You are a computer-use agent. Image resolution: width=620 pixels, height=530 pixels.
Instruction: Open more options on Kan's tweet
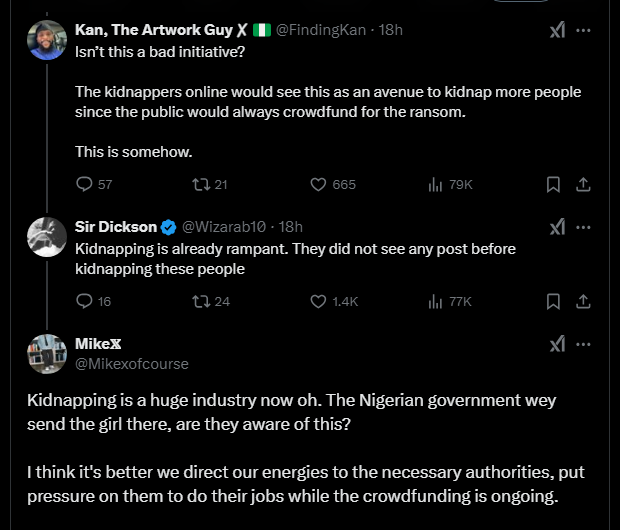[x=584, y=30]
